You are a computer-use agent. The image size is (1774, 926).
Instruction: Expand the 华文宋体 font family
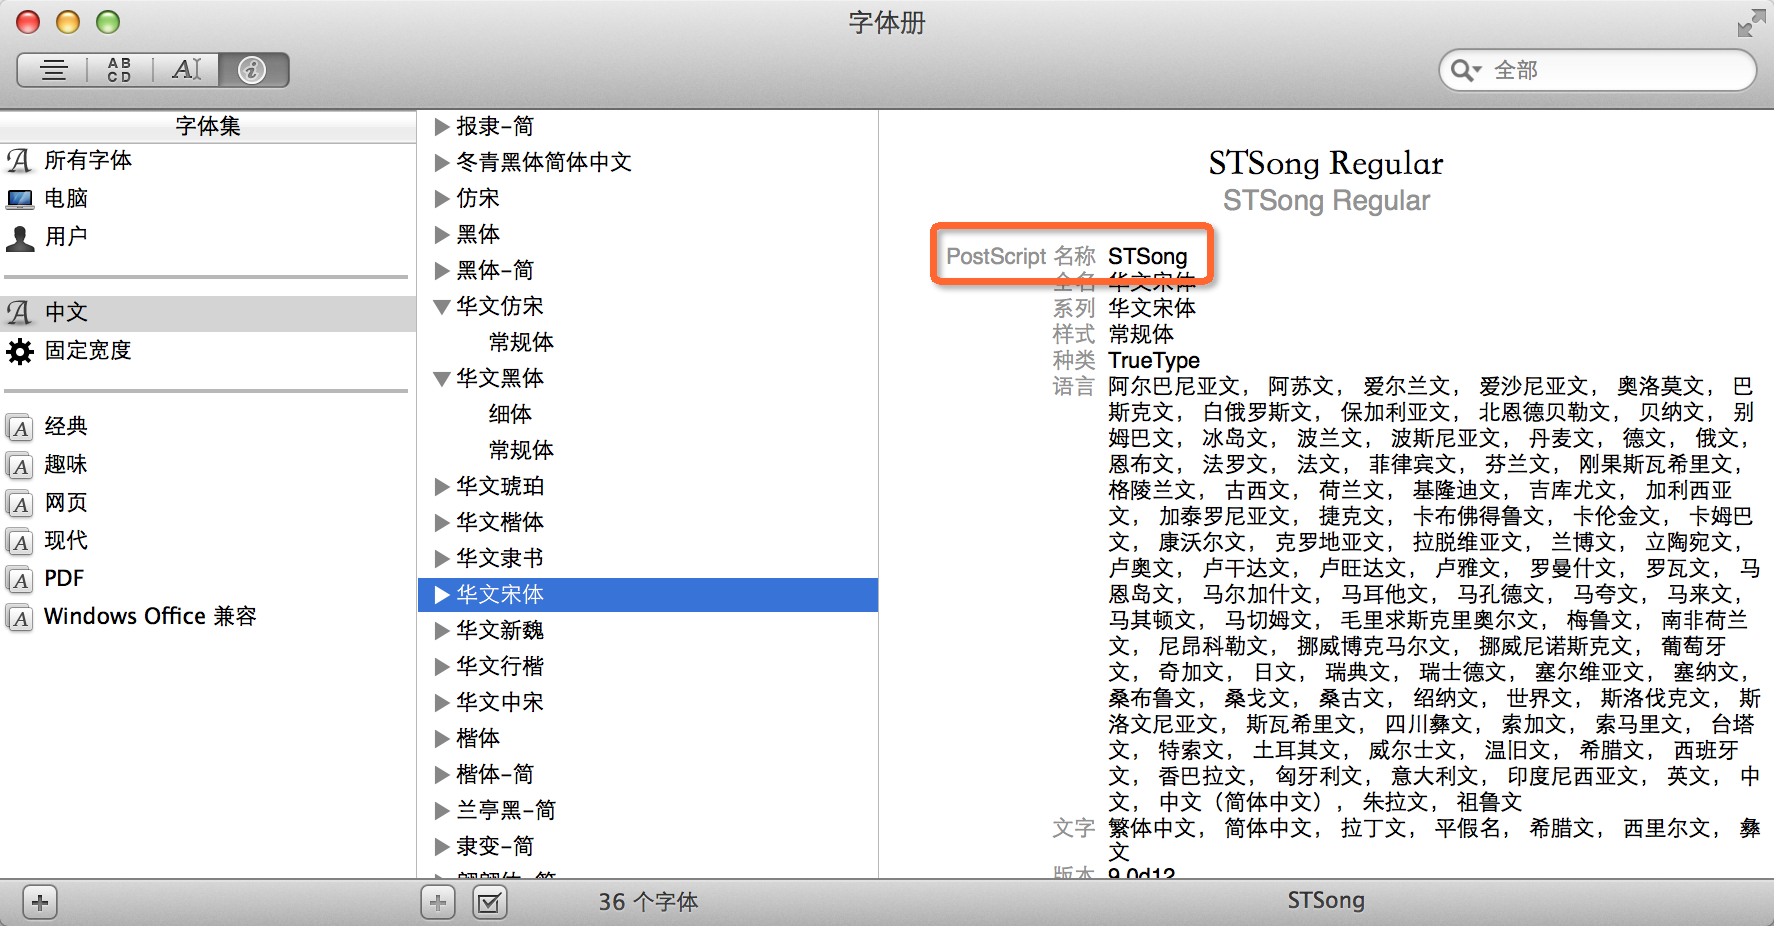(x=441, y=595)
